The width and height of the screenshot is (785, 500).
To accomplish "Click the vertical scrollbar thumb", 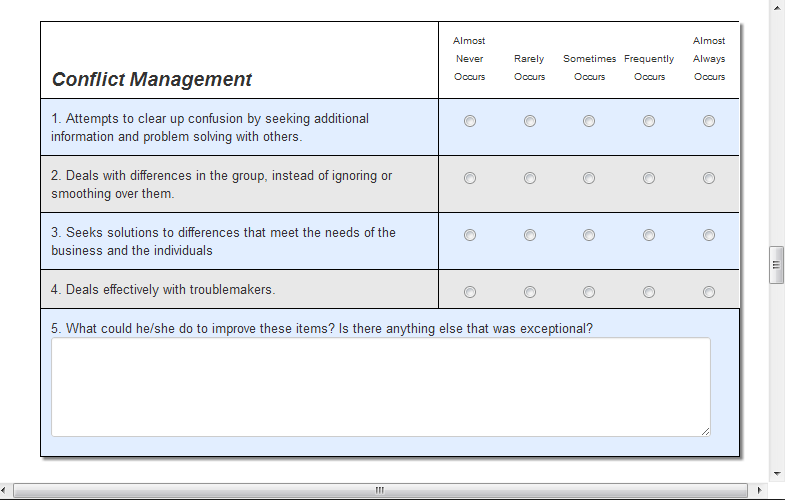I will click(x=775, y=265).
